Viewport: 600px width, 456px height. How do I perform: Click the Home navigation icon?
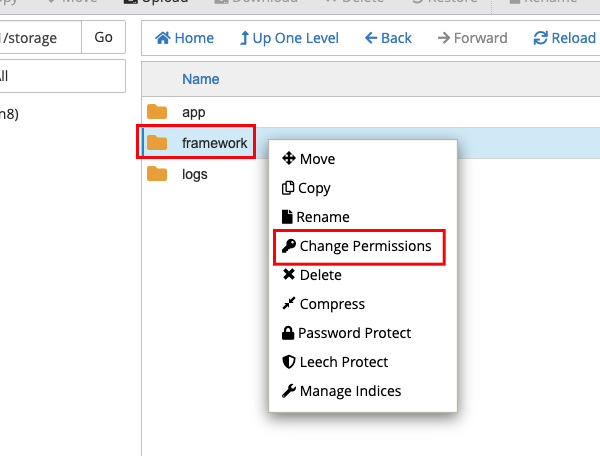(x=163, y=39)
